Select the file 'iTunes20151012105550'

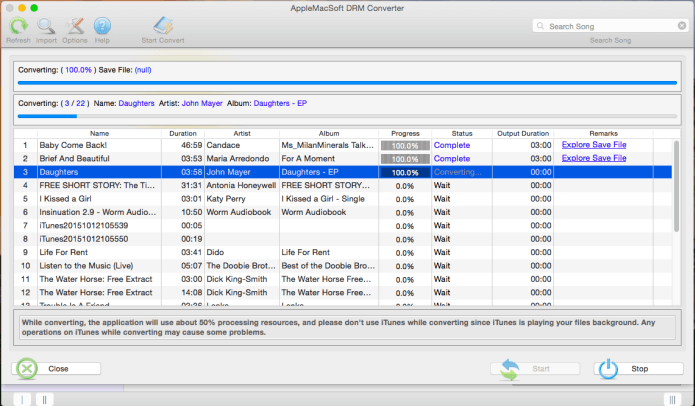pos(84,239)
